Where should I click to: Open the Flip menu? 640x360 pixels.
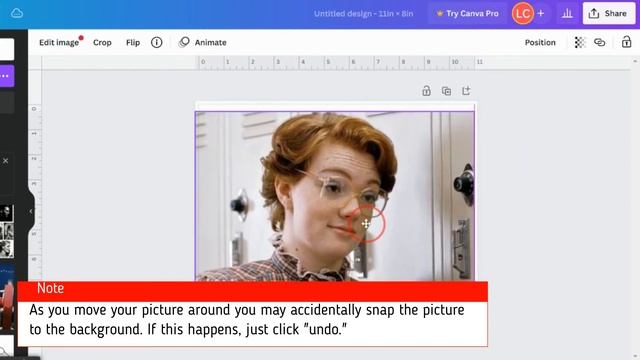pos(133,42)
